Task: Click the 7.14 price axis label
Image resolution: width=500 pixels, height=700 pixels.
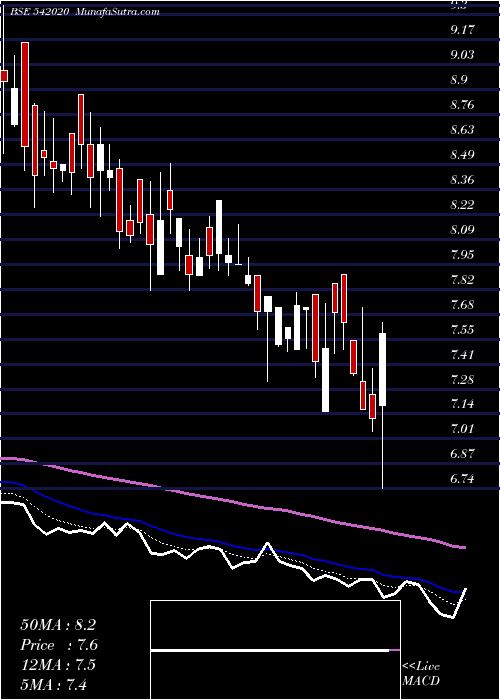Action: [463, 404]
